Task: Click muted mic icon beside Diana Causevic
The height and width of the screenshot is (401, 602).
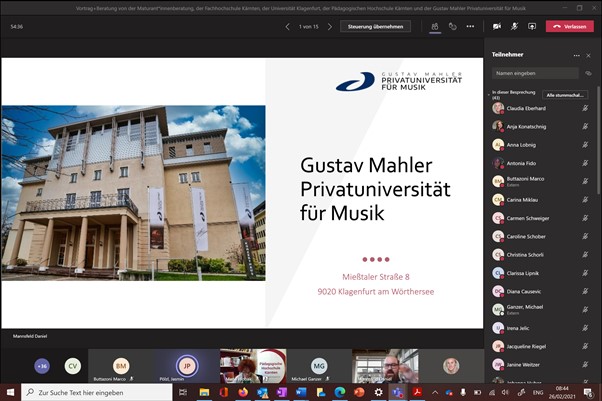Action: (585, 291)
